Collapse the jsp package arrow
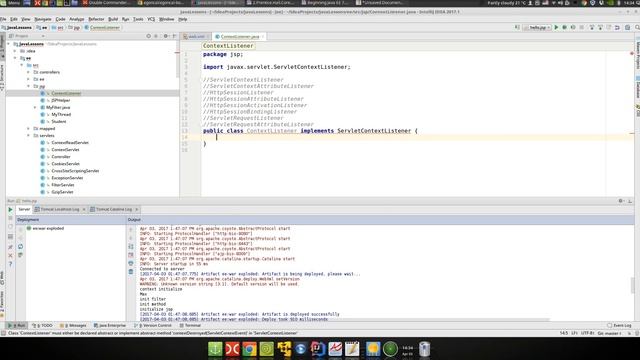This screenshot has height=360, width=640. (x=29, y=86)
